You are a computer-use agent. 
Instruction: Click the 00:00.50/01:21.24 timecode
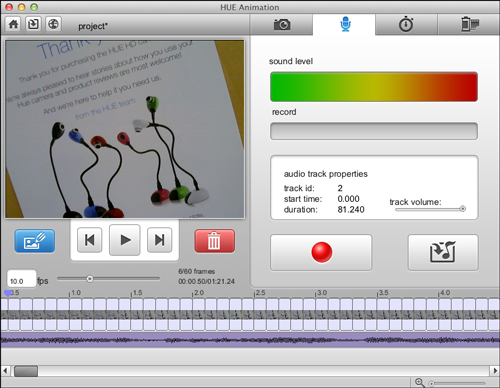(x=206, y=282)
